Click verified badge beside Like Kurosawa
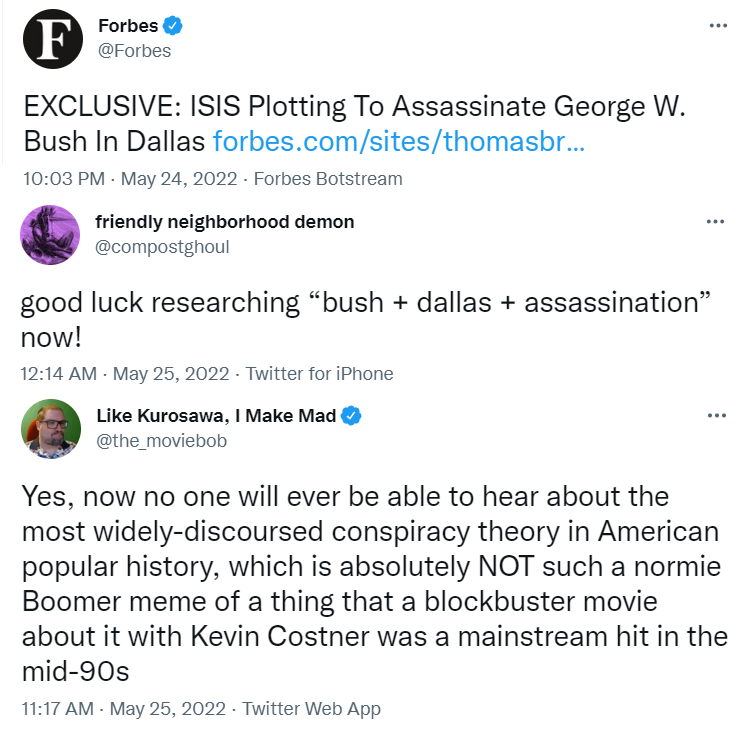 tap(351, 415)
